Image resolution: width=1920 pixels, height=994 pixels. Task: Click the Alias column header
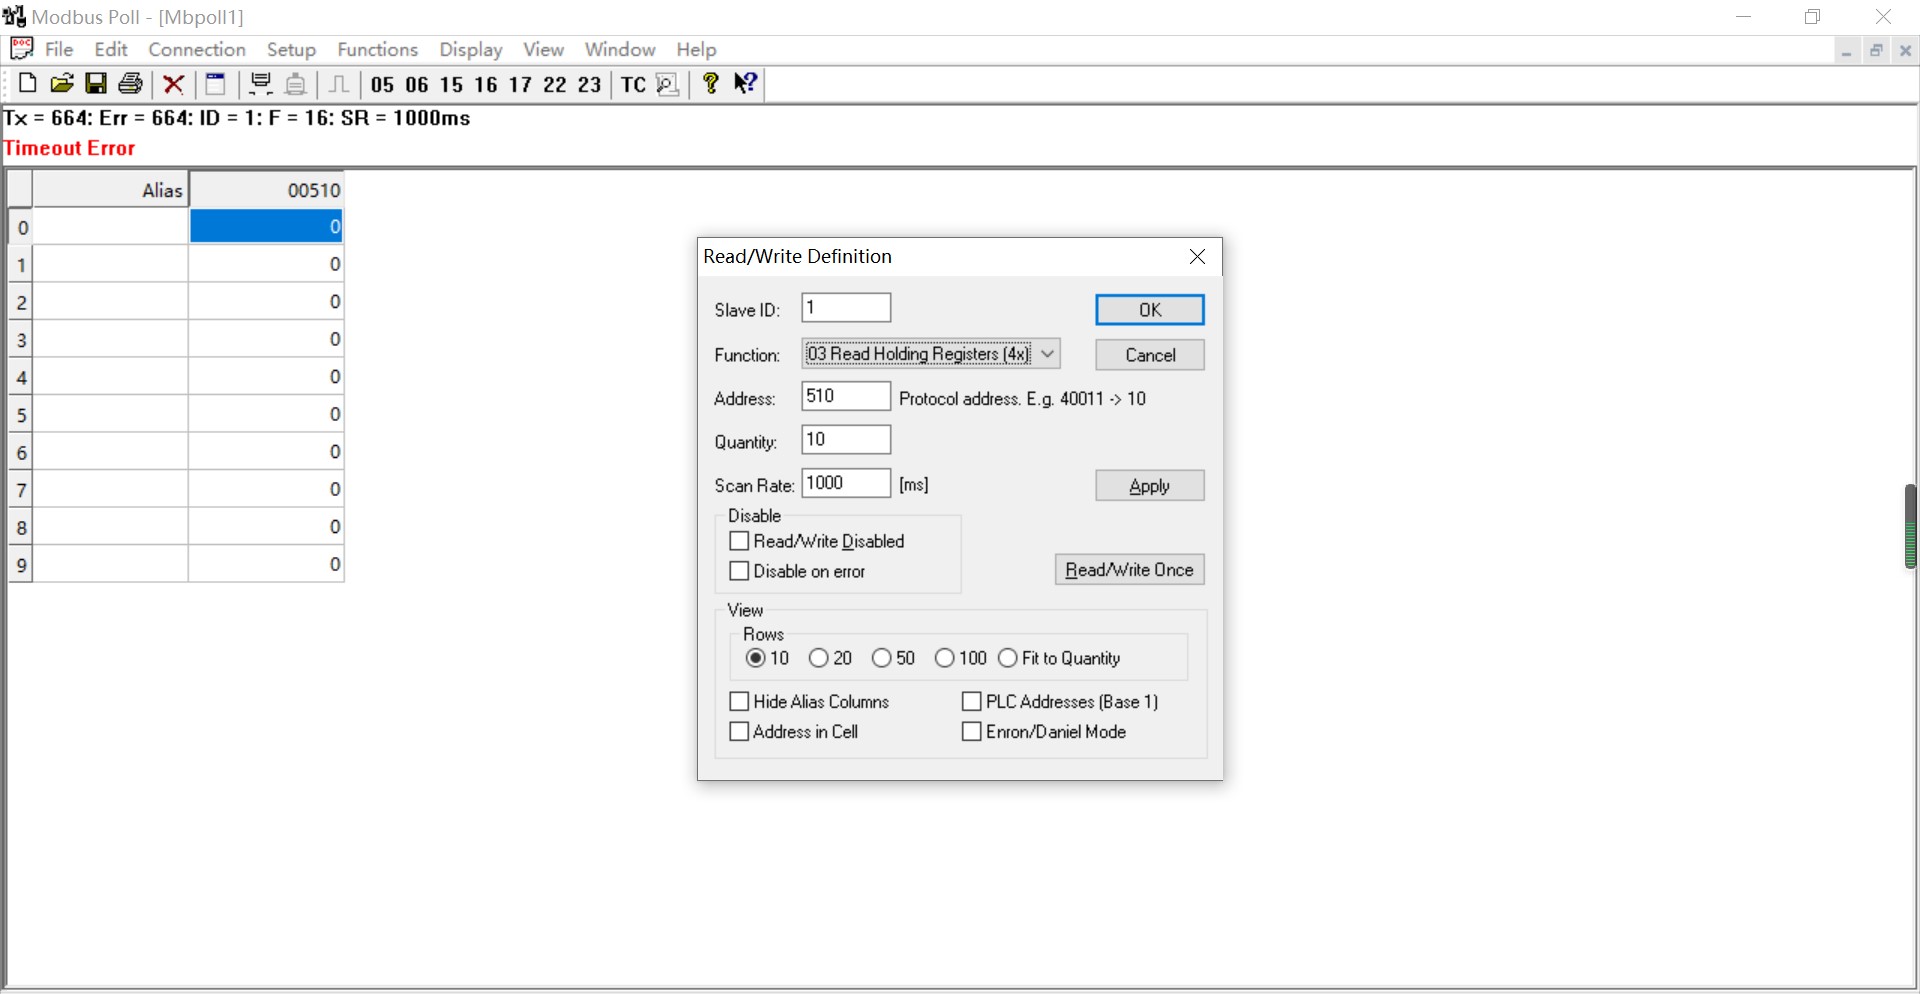111,190
